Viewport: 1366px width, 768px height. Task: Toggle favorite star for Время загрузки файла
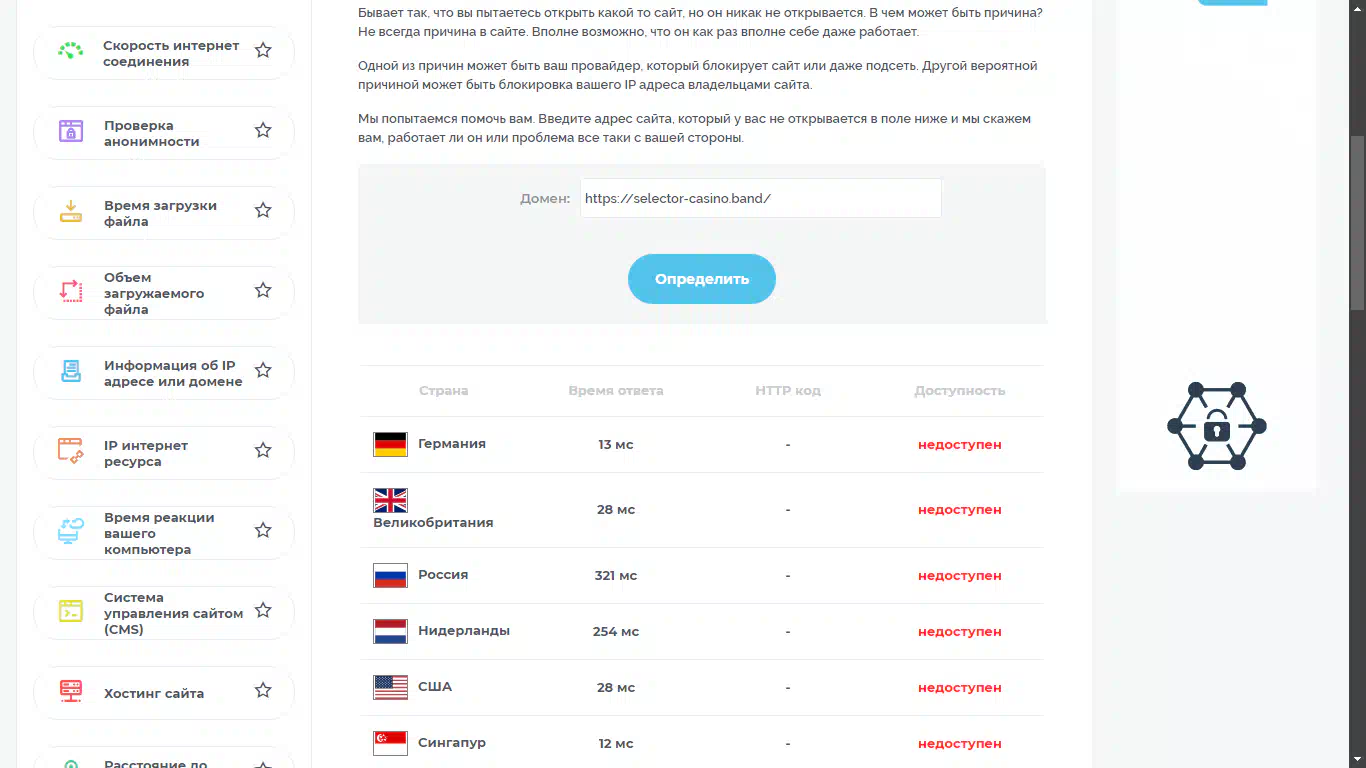click(x=263, y=210)
